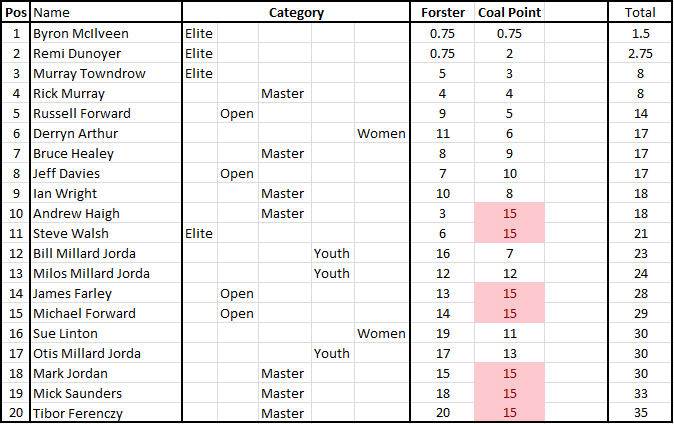Select Otis Millard Jorda's Coal Point value
This screenshot has height=424, width=674.
point(509,353)
